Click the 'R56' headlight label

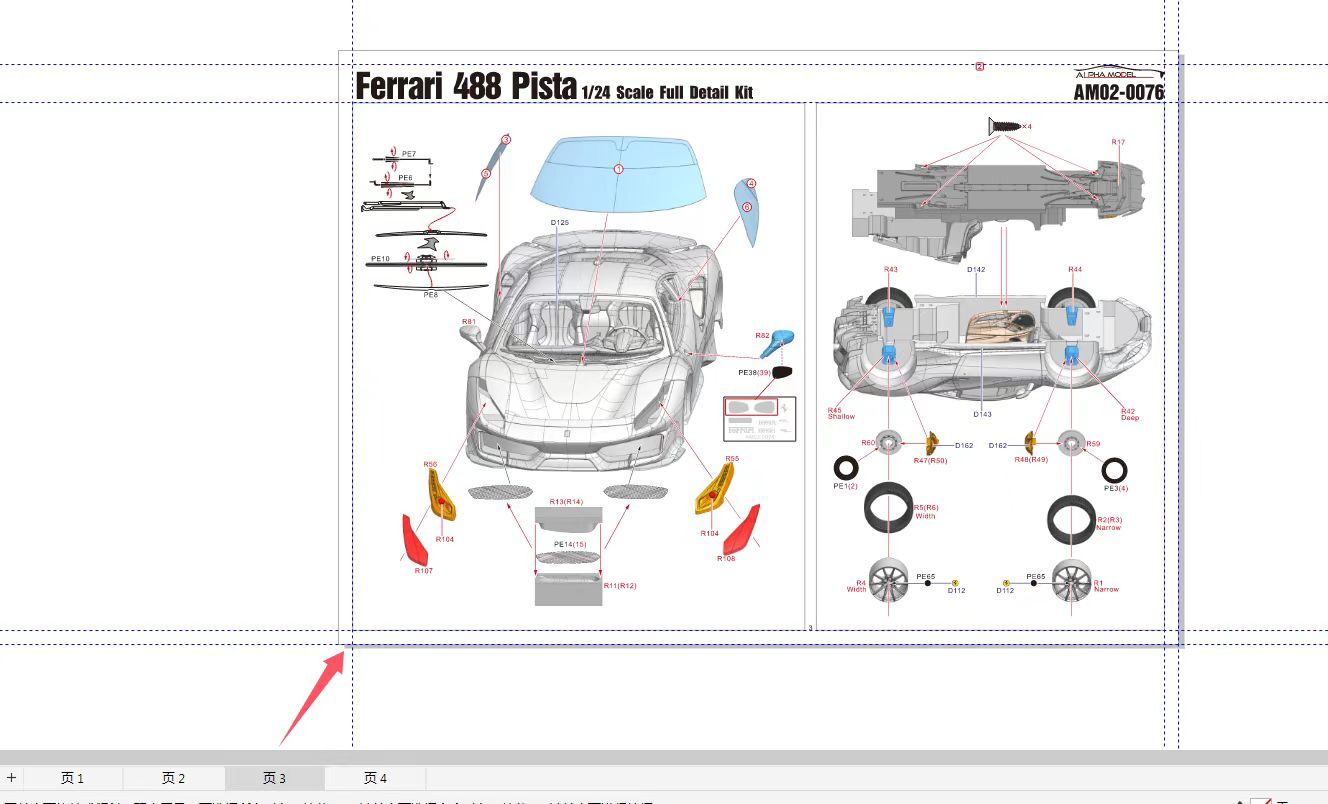tap(430, 464)
